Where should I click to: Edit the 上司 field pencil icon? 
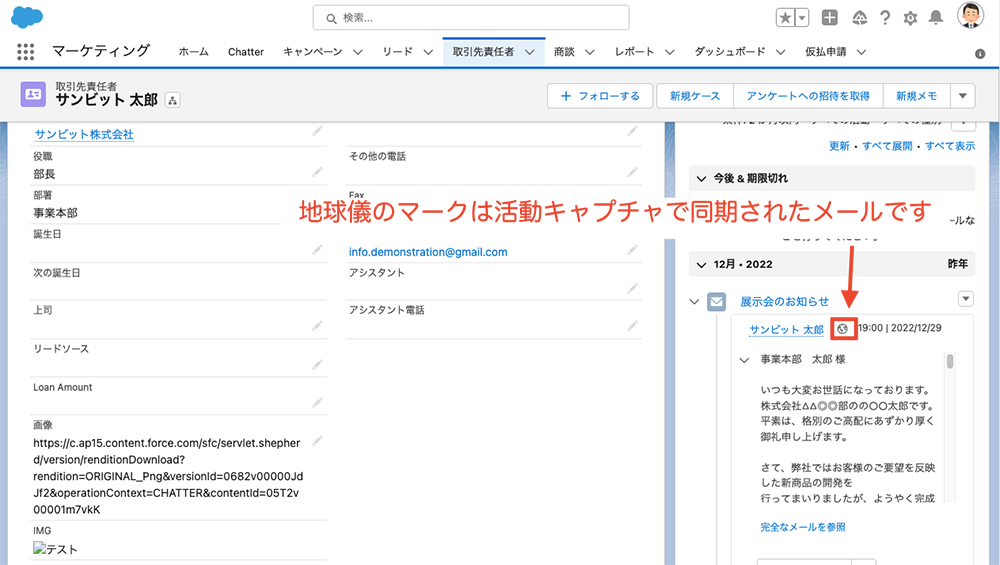tap(317, 326)
